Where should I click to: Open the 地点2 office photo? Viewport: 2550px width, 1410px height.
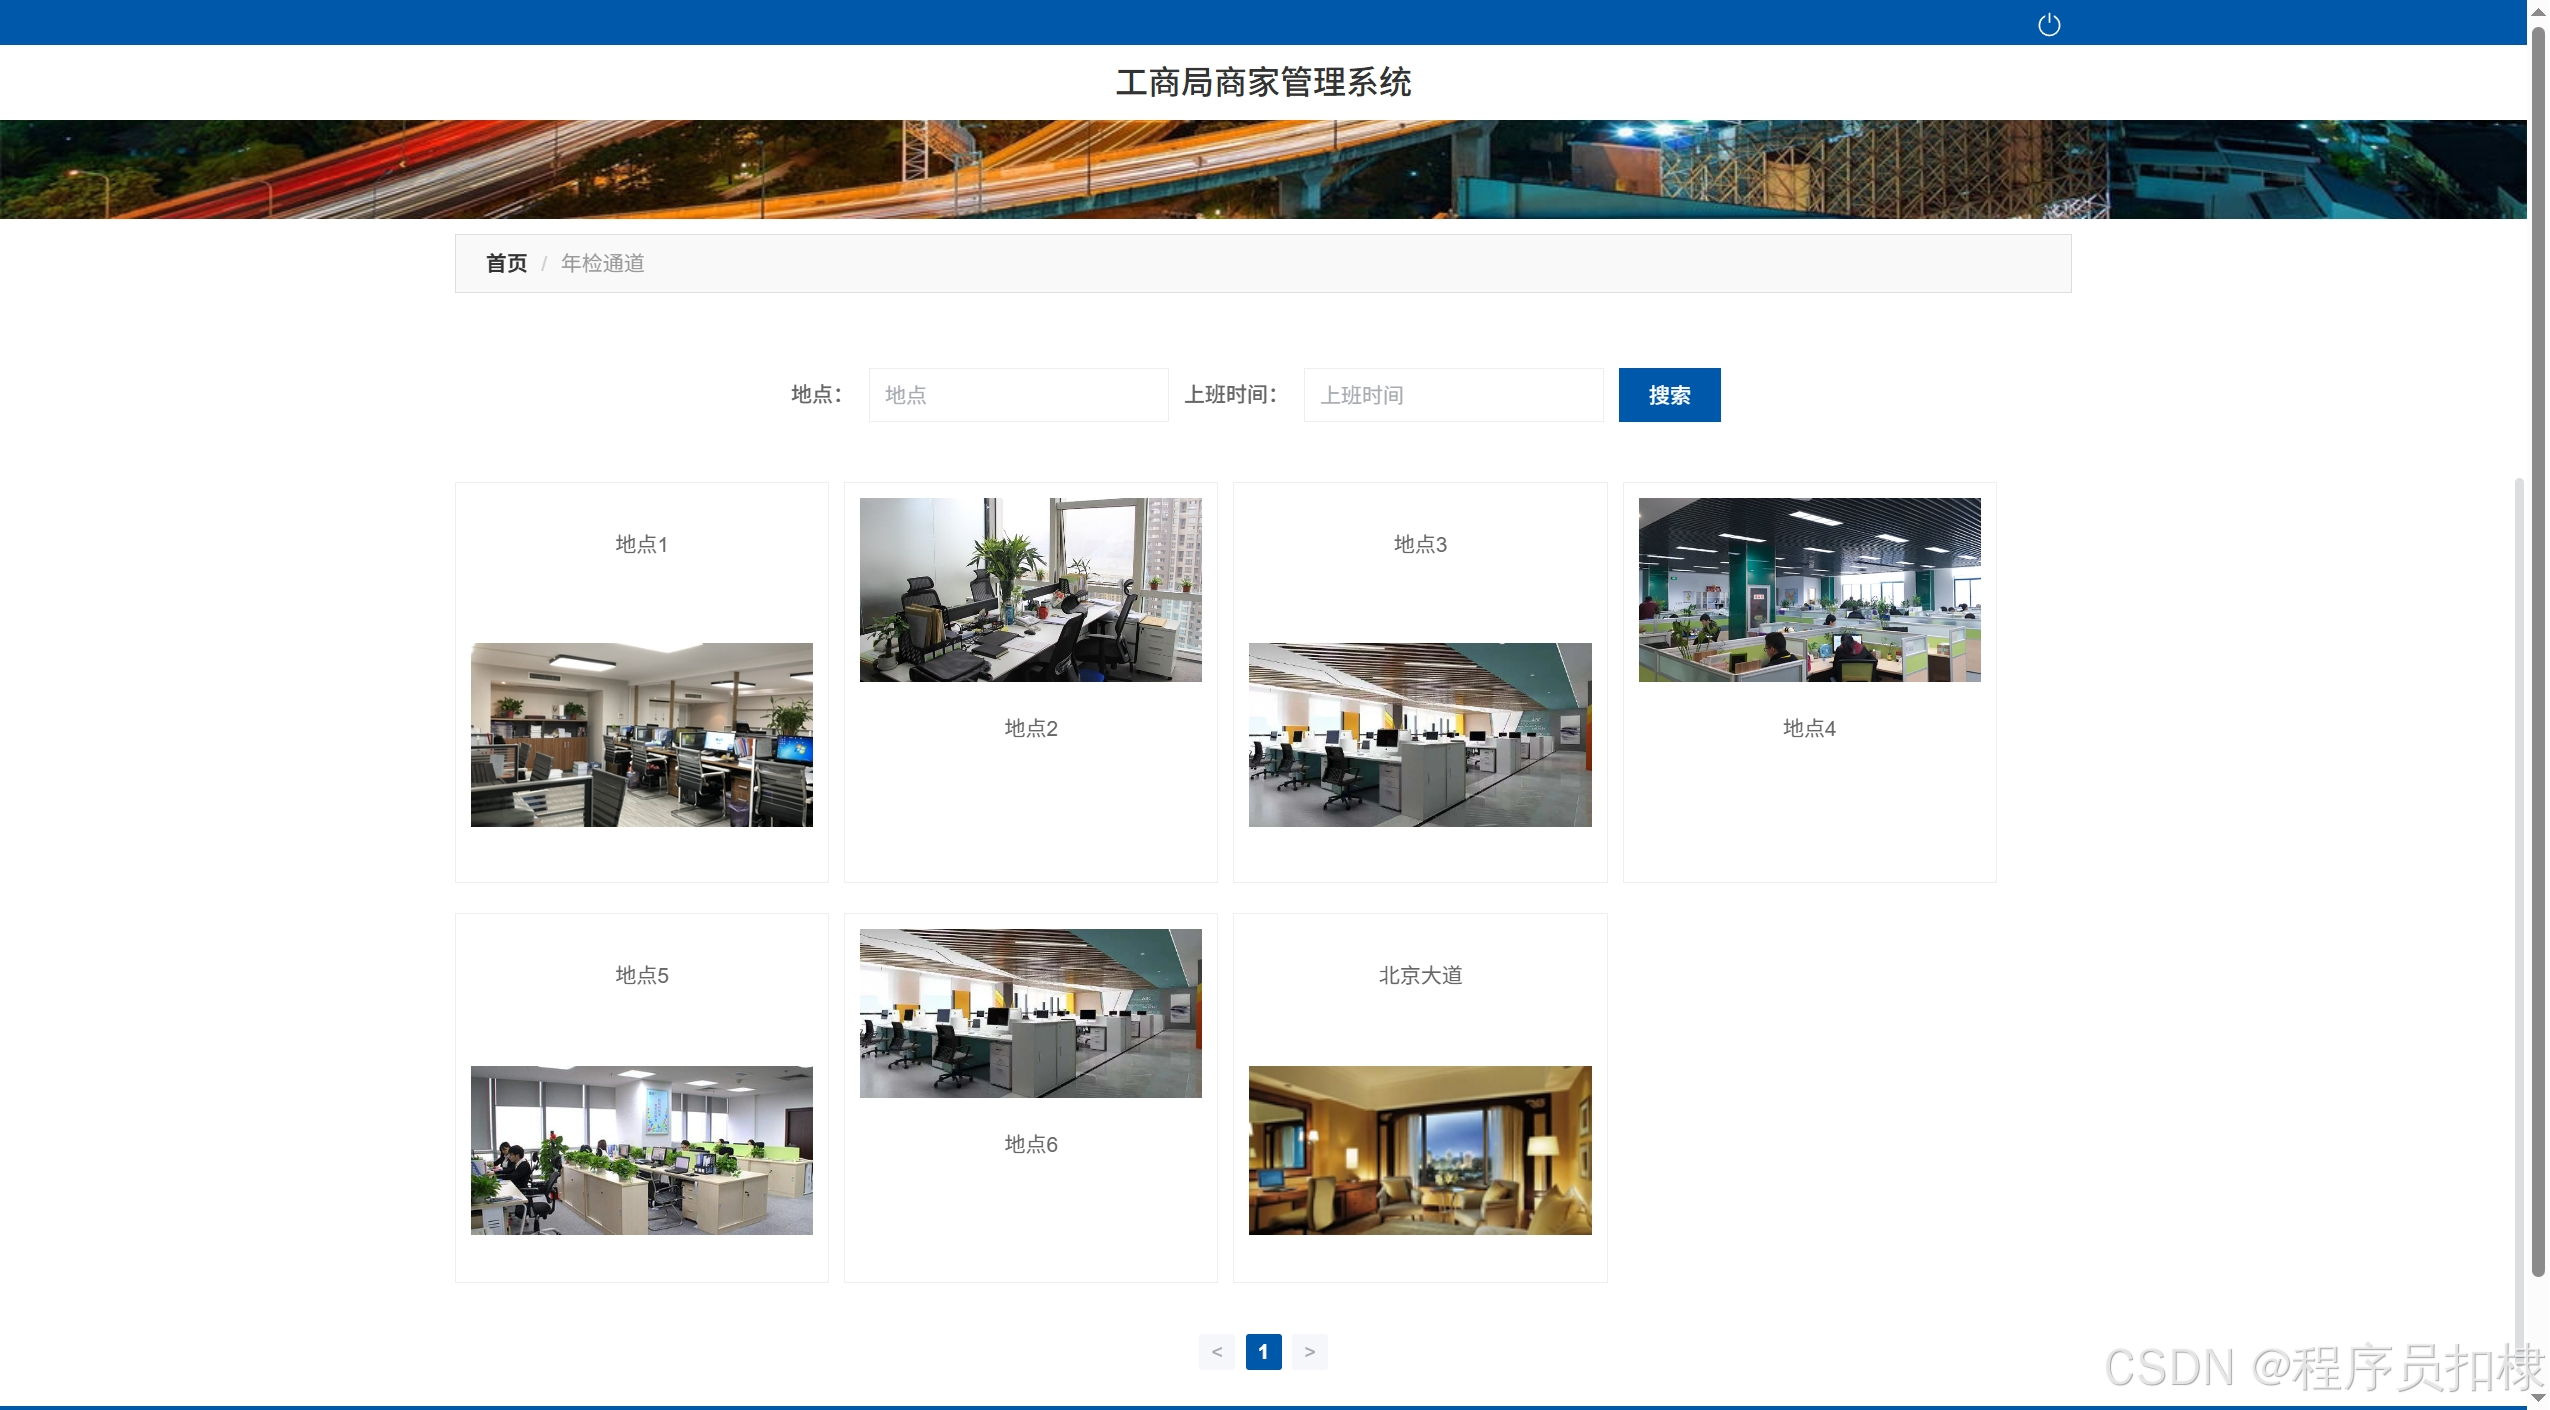click(1030, 590)
